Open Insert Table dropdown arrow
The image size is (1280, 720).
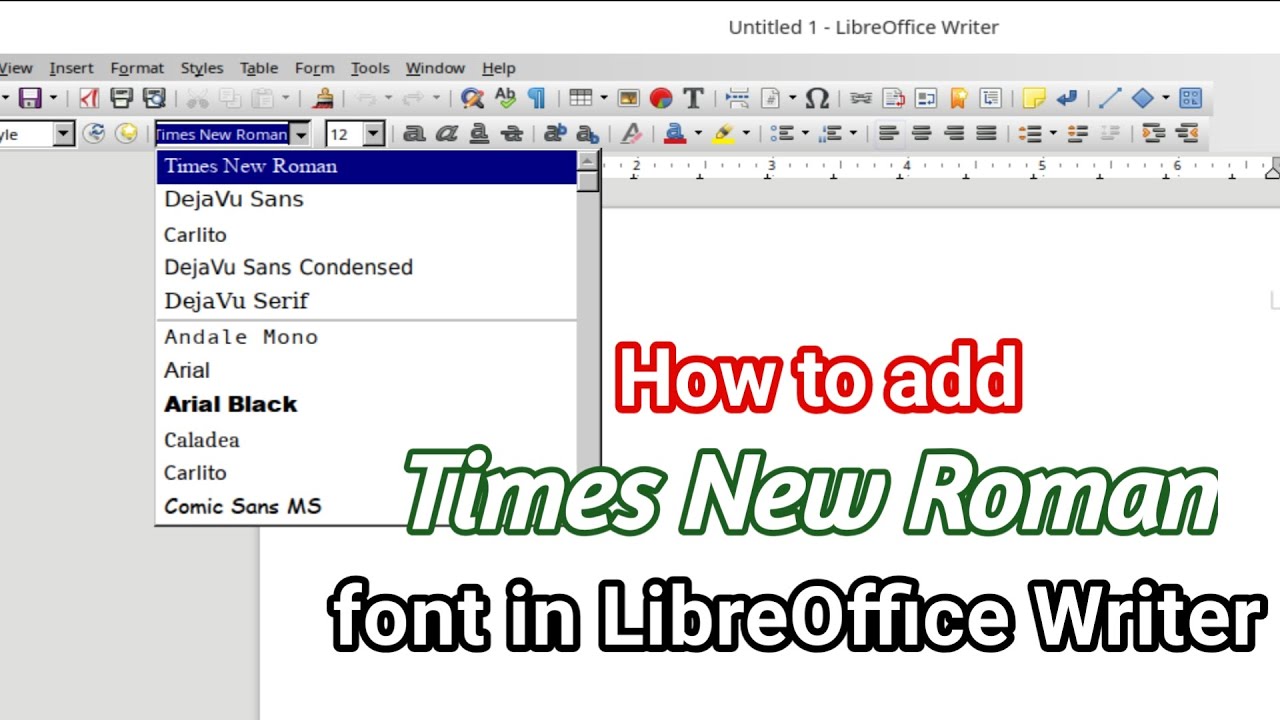(603, 98)
